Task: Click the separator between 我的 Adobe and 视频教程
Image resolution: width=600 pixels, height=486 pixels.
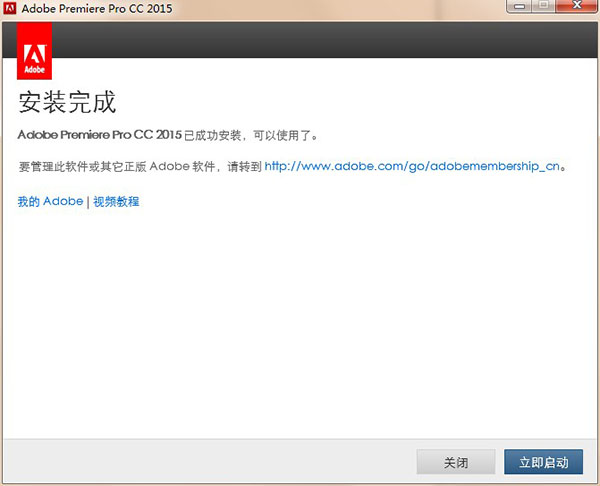Action: point(88,201)
